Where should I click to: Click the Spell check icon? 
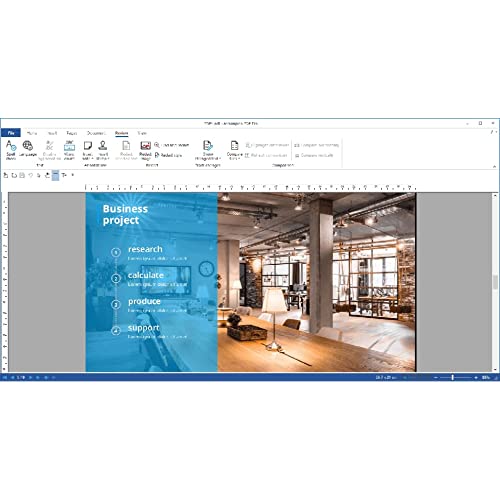tap(11, 149)
